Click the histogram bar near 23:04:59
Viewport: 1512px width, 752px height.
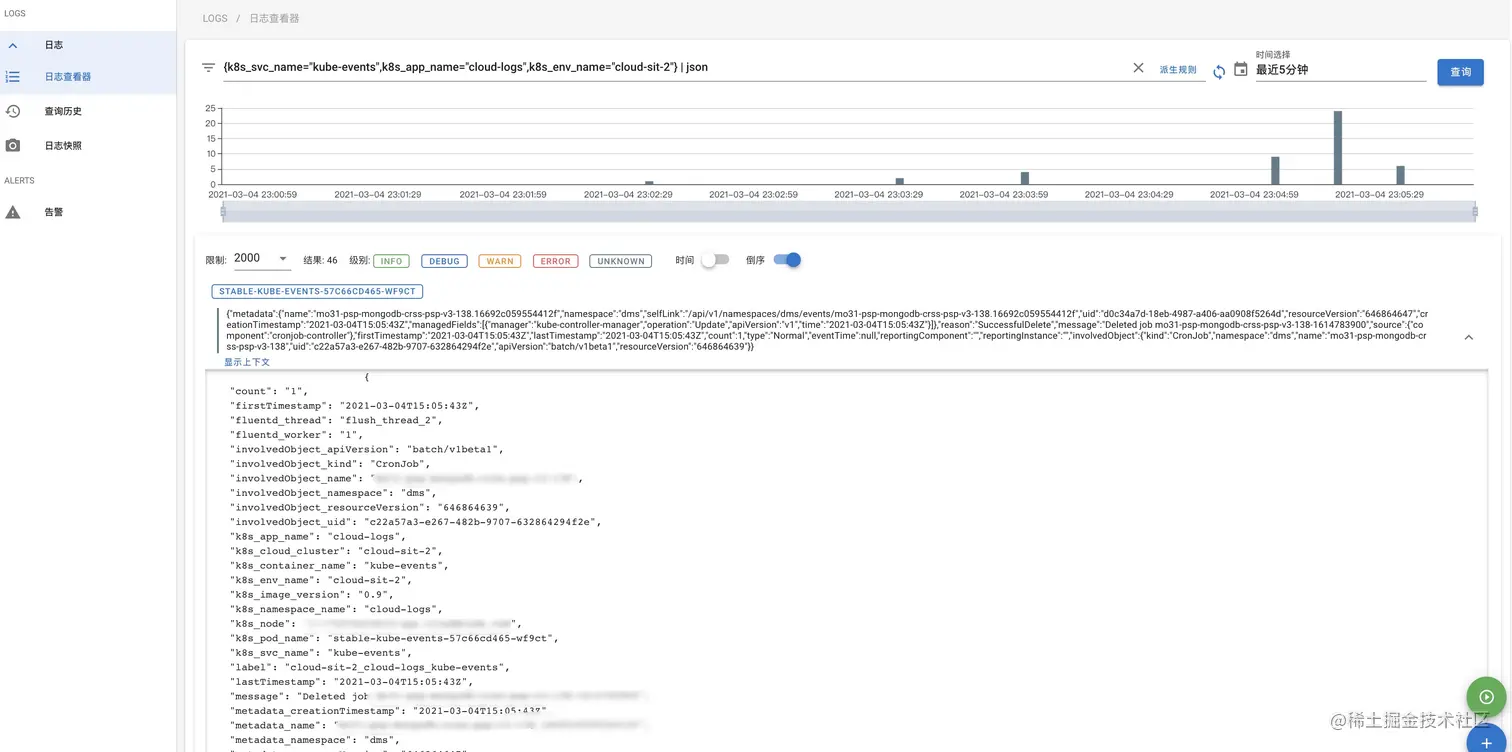(x=1275, y=171)
